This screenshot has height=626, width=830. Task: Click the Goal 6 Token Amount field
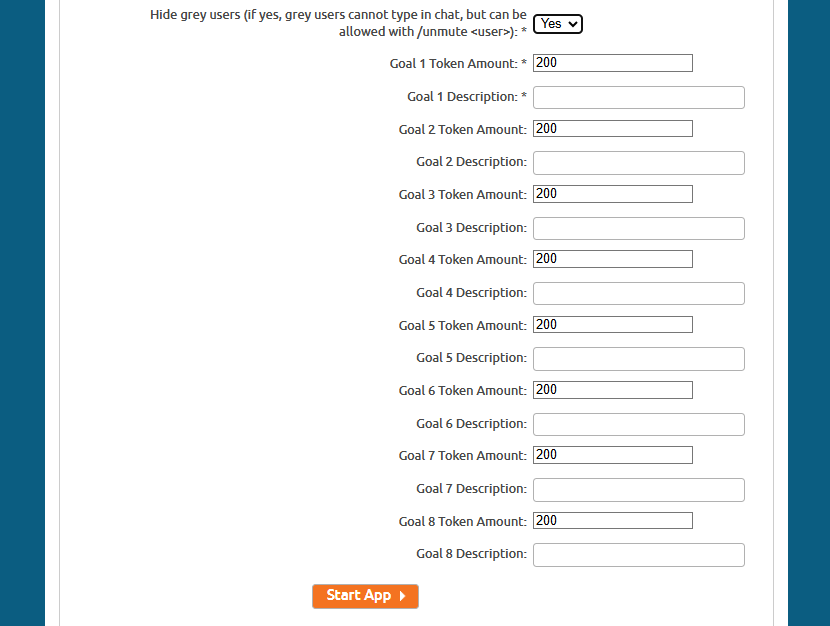612,389
